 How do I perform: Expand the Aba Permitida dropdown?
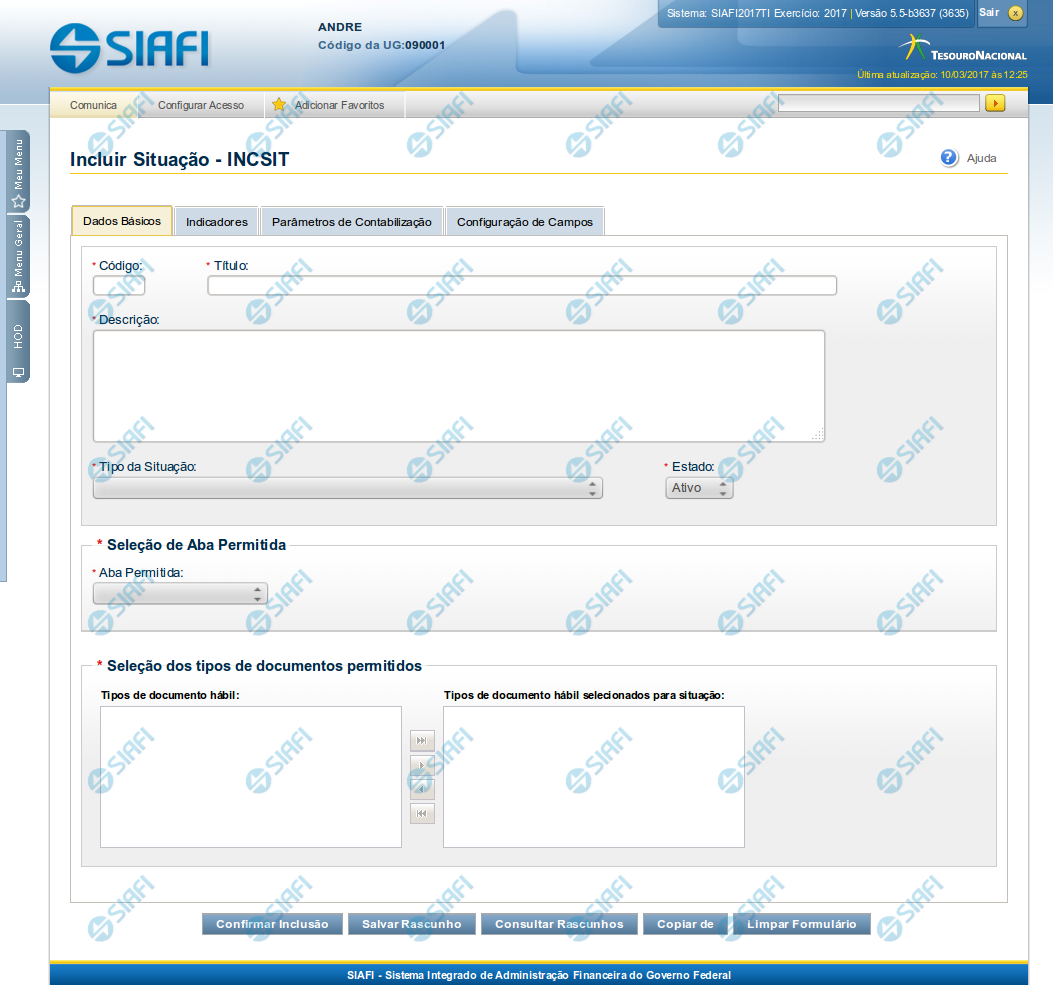click(x=180, y=594)
